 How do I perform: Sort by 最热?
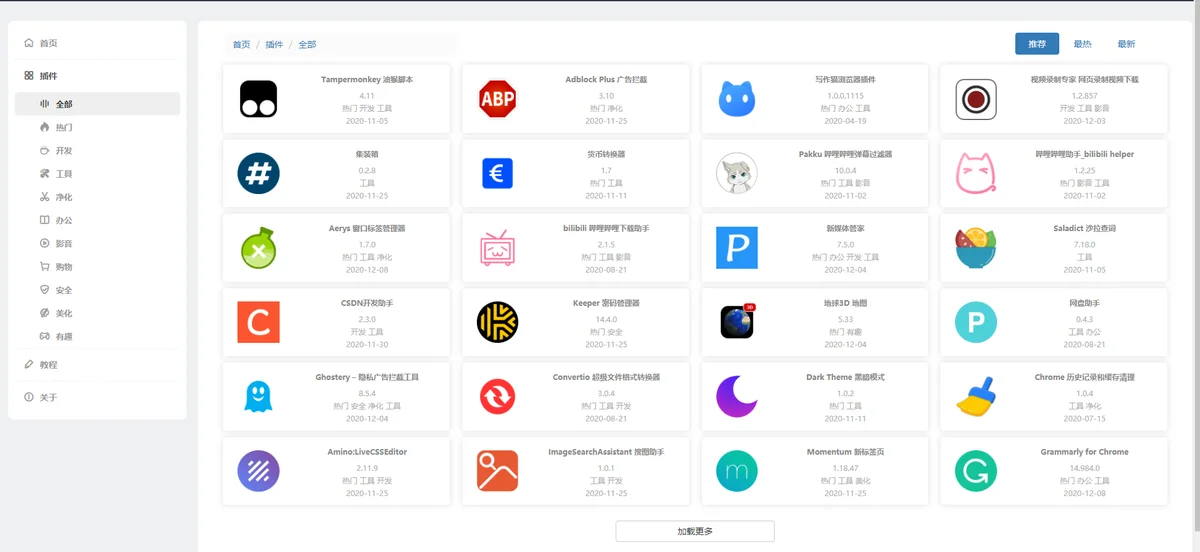coord(1082,44)
